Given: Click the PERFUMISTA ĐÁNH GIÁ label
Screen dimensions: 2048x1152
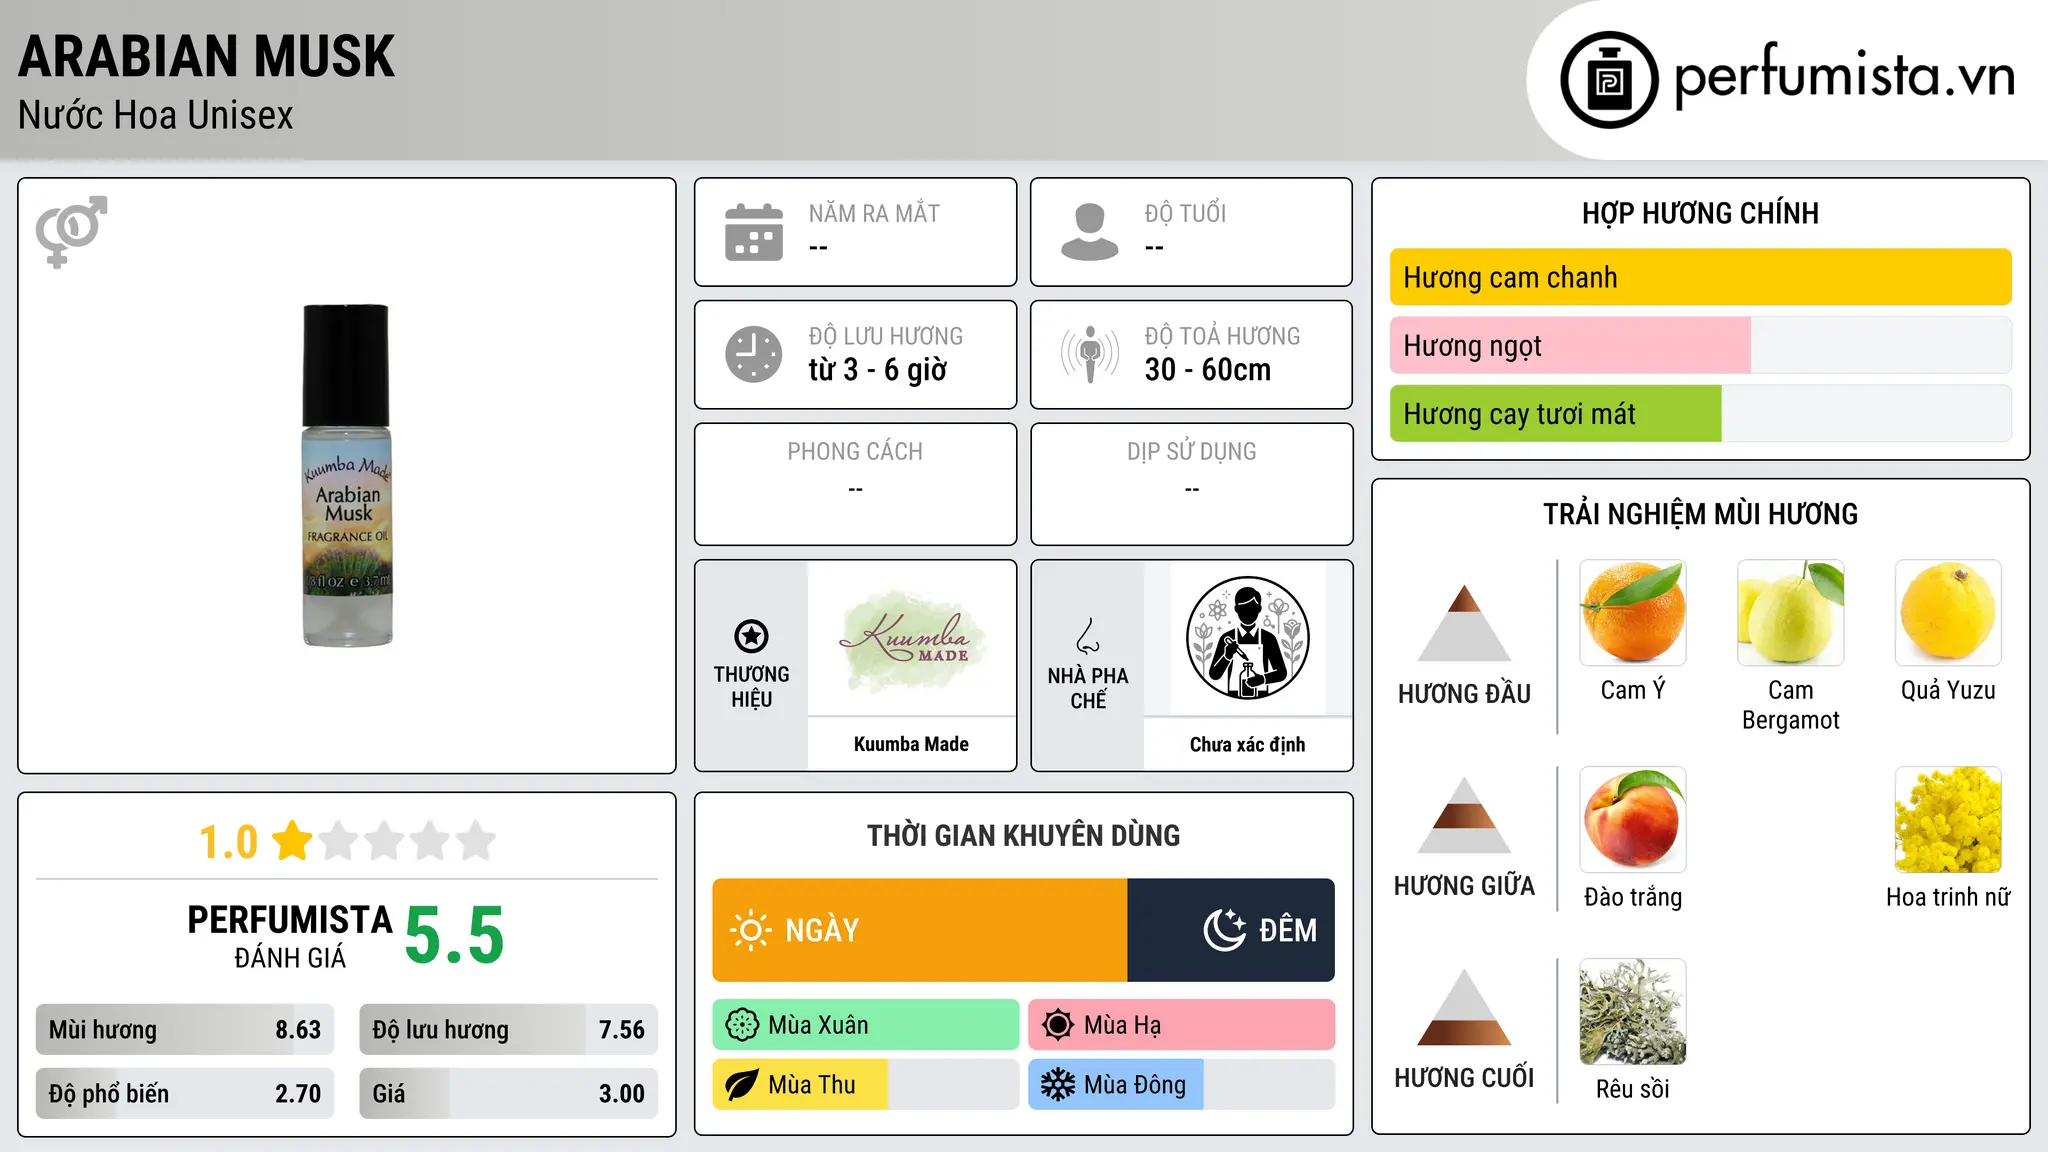Looking at the screenshot, I should pos(290,936).
